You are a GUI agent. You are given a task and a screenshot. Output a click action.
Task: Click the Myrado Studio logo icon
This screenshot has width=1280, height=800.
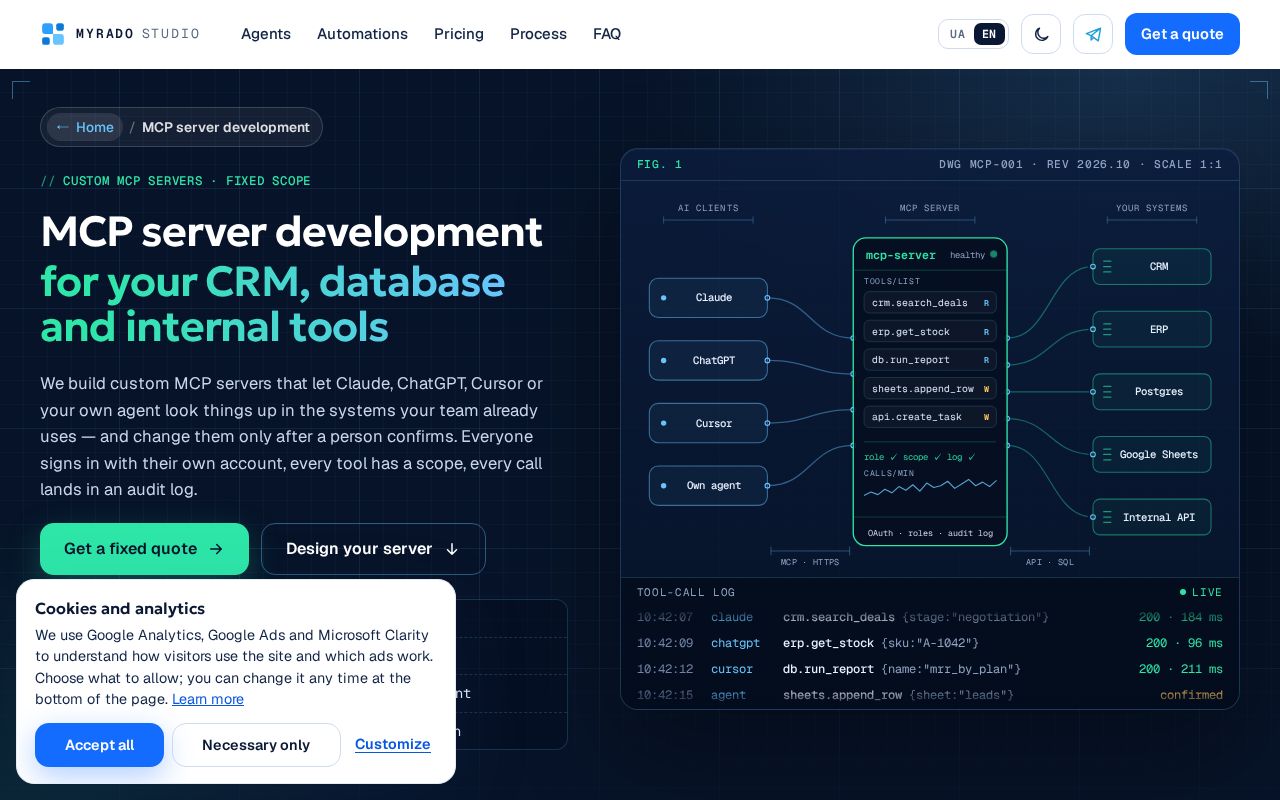coord(53,34)
